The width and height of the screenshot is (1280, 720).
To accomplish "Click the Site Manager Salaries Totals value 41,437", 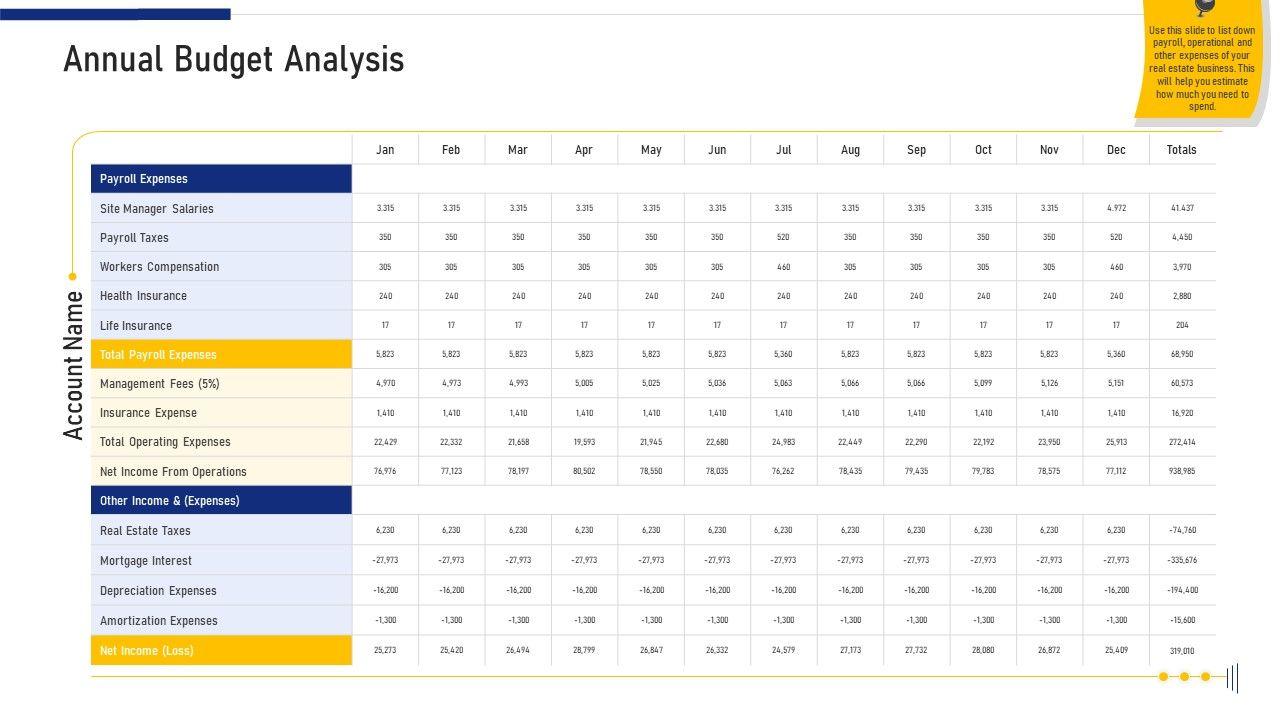I will [1182, 209].
